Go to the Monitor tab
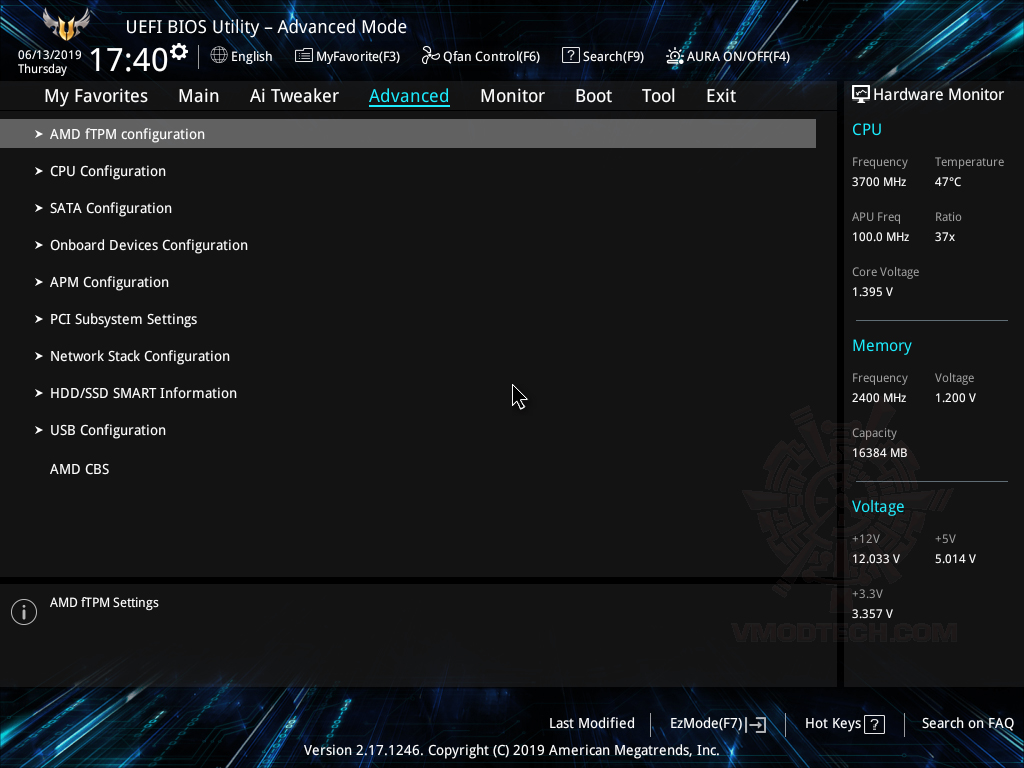 (x=512, y=96)
